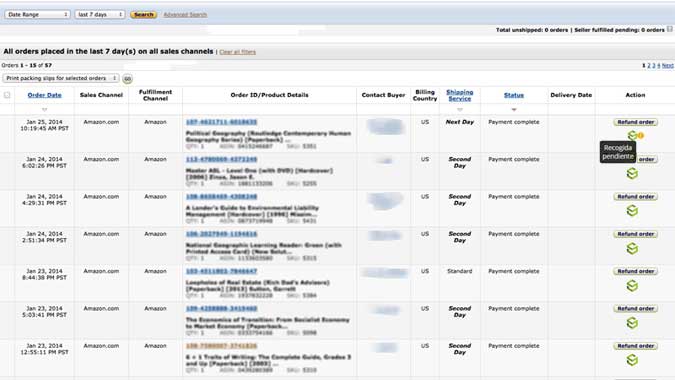This screenshot has height=380, width=675.
Task: Refund order placed Jan 24 6:02:26 PM
Action: coord(646,159)
